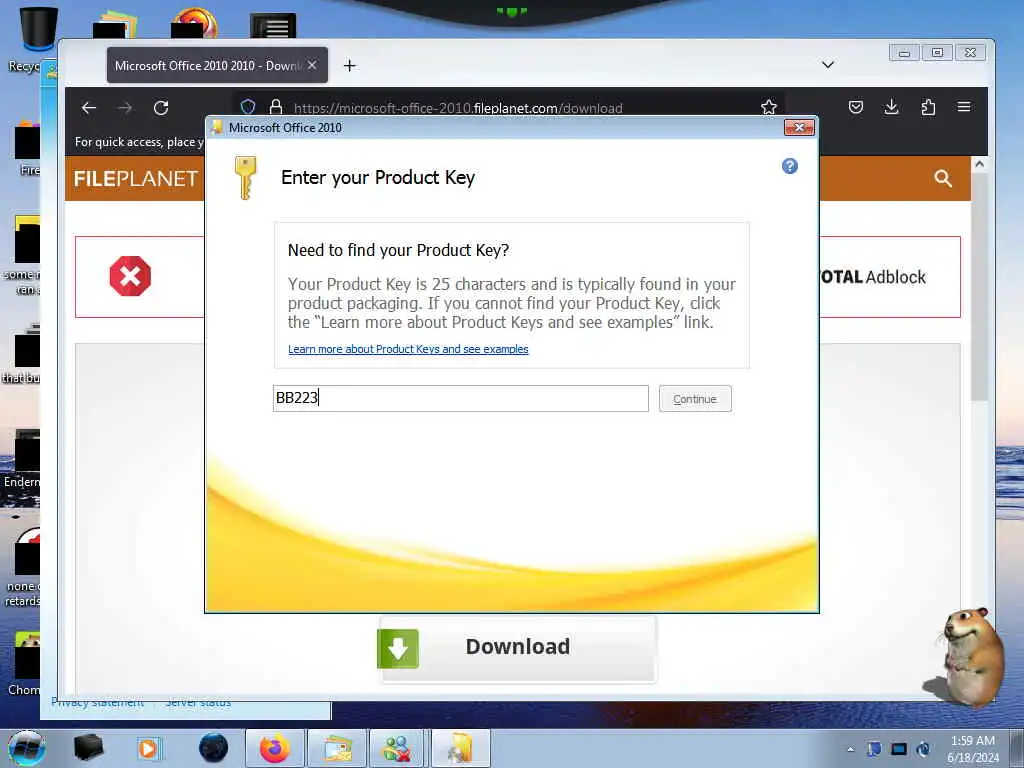Click the product key input field

(460, 398)
